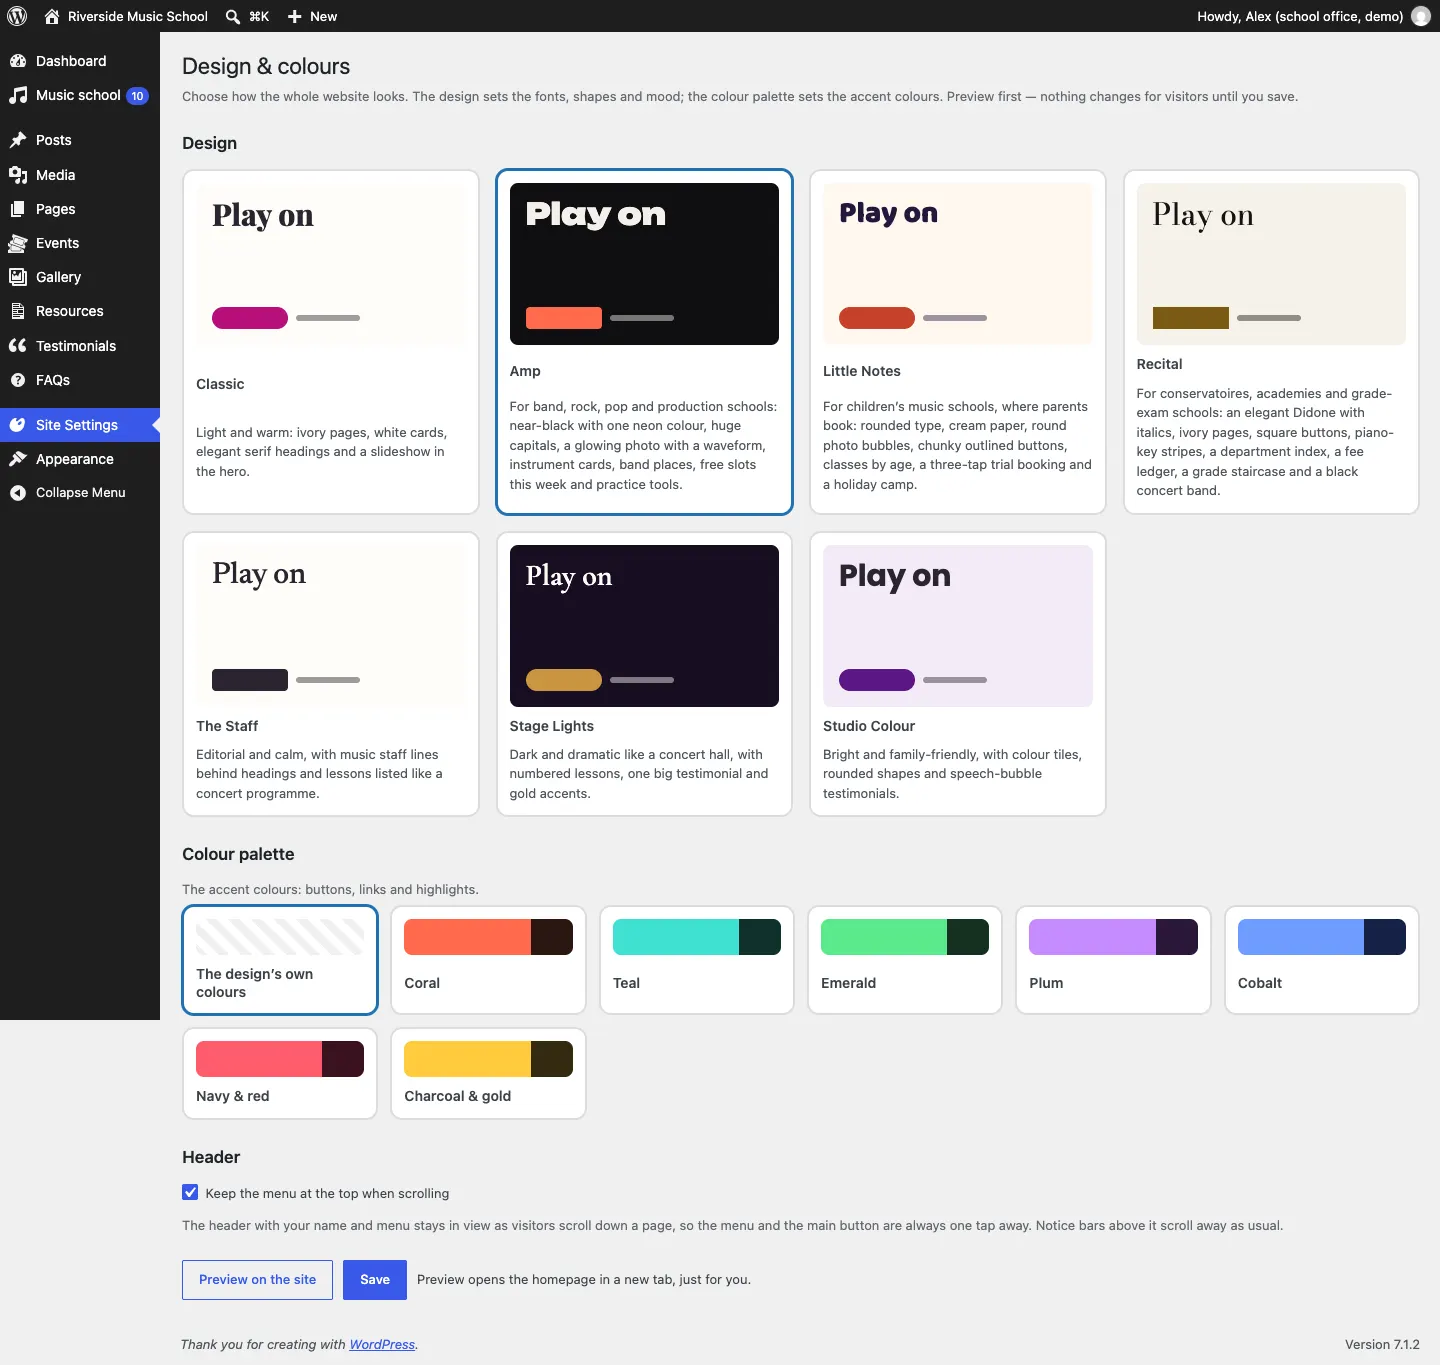
Task: Select the Cobalt colour palette
Action: 1322,960
